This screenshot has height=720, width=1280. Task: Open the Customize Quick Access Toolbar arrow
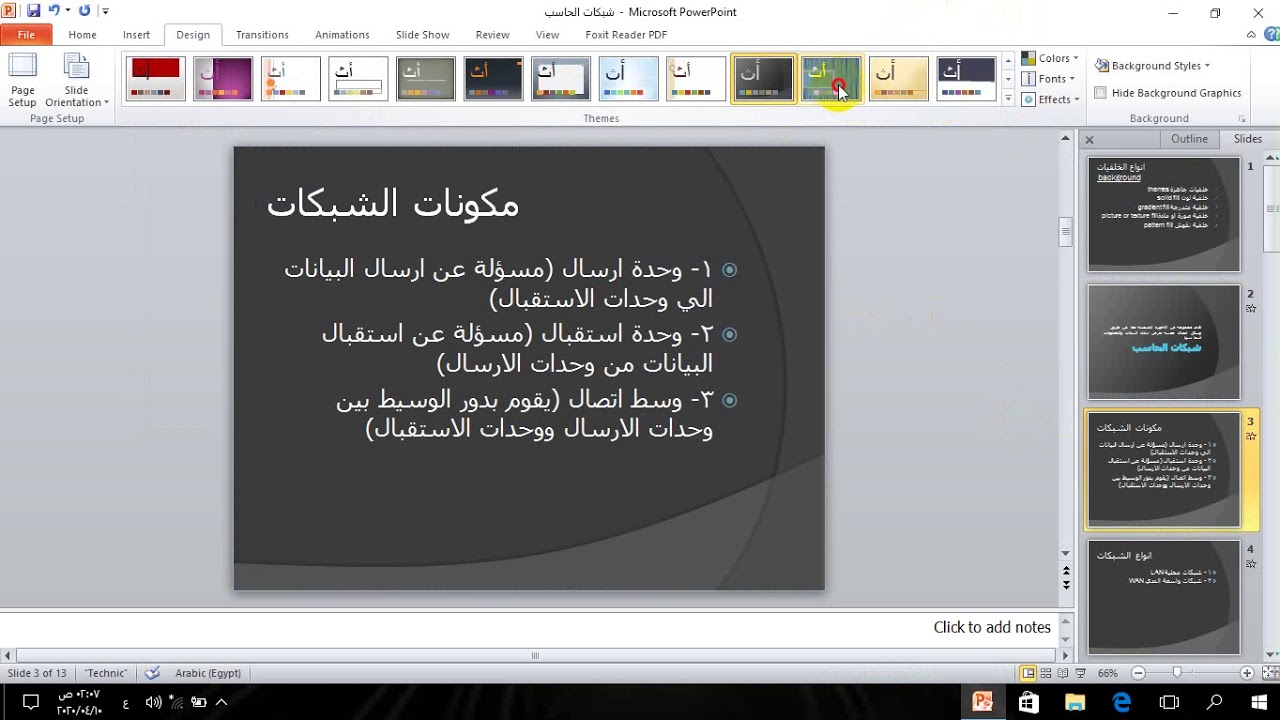pyautogui.click(x=106, y=12)
